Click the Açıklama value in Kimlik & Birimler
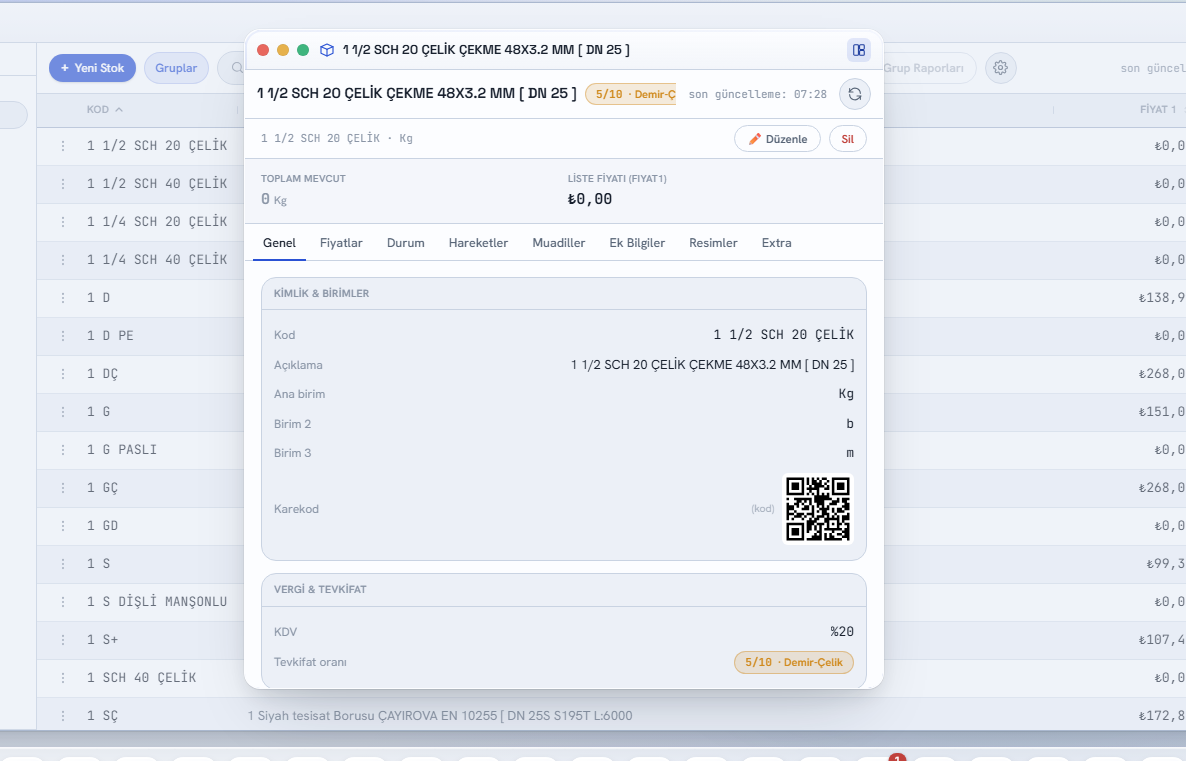The image size is (1186, 761). click(713, 365)
